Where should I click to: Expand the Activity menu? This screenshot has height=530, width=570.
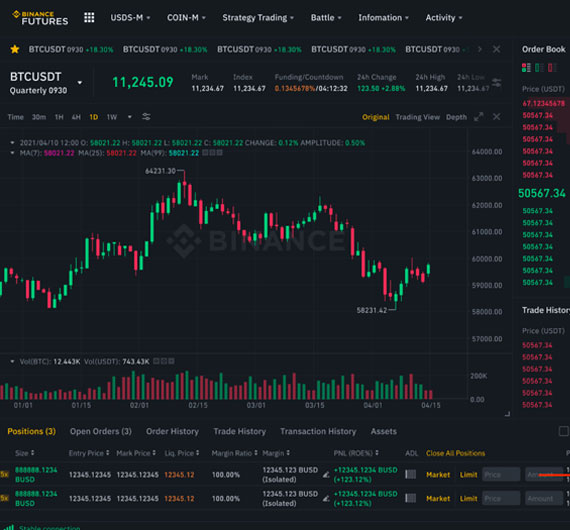[x=444, y=17]
